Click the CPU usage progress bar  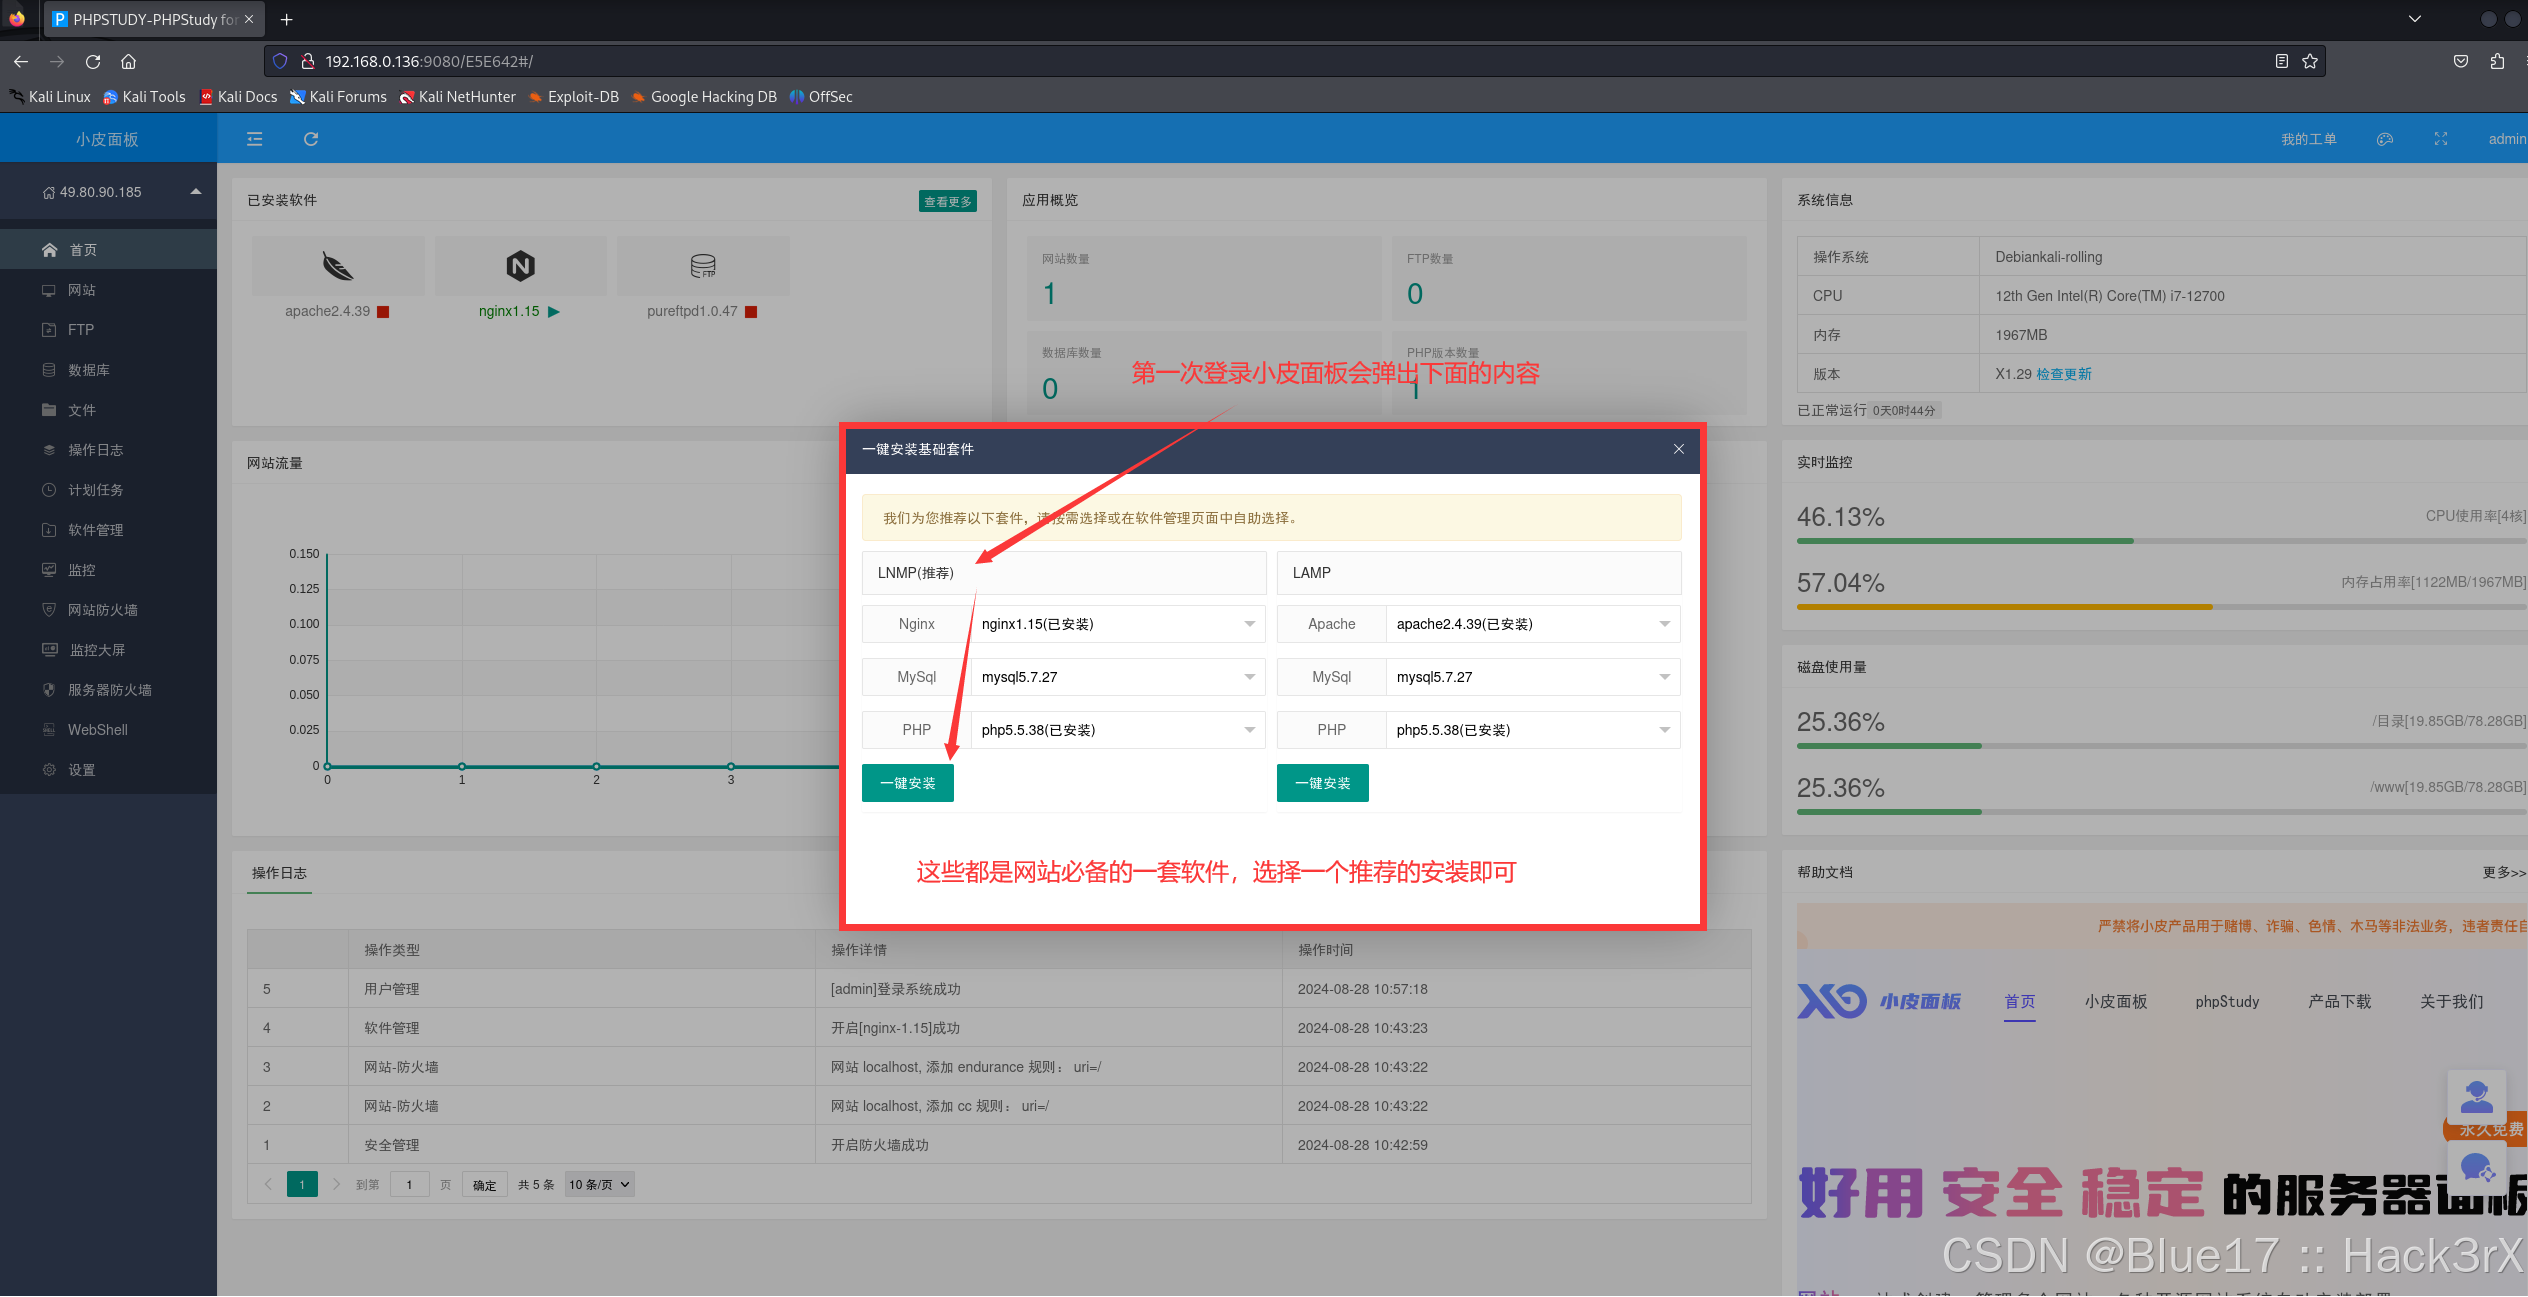point(2160,541)
